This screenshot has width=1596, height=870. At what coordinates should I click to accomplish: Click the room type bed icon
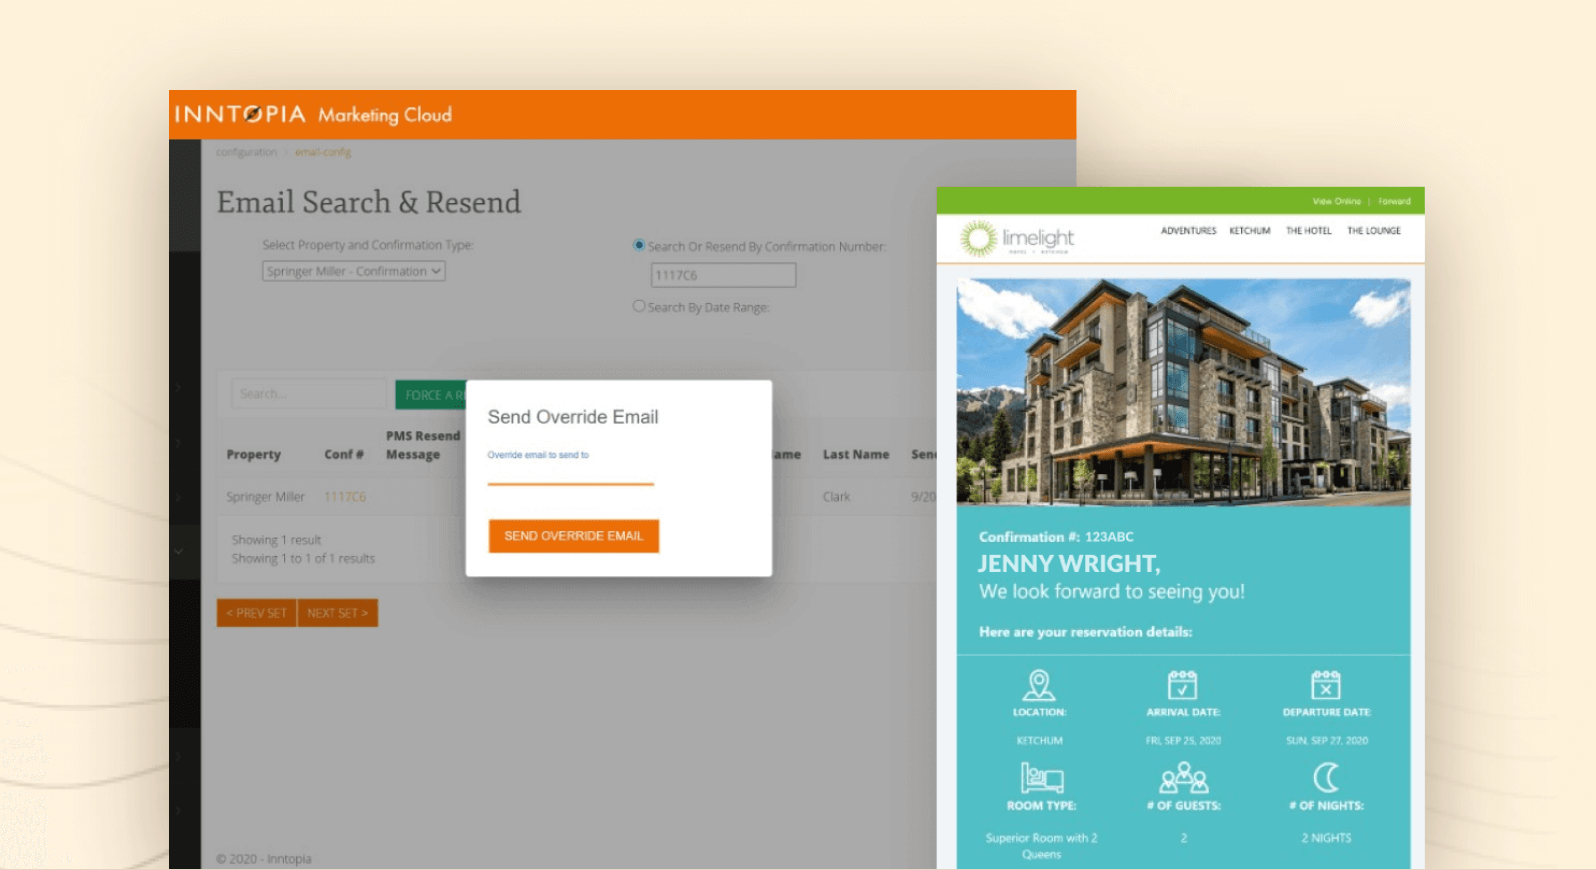click(x=1041, y=778)
